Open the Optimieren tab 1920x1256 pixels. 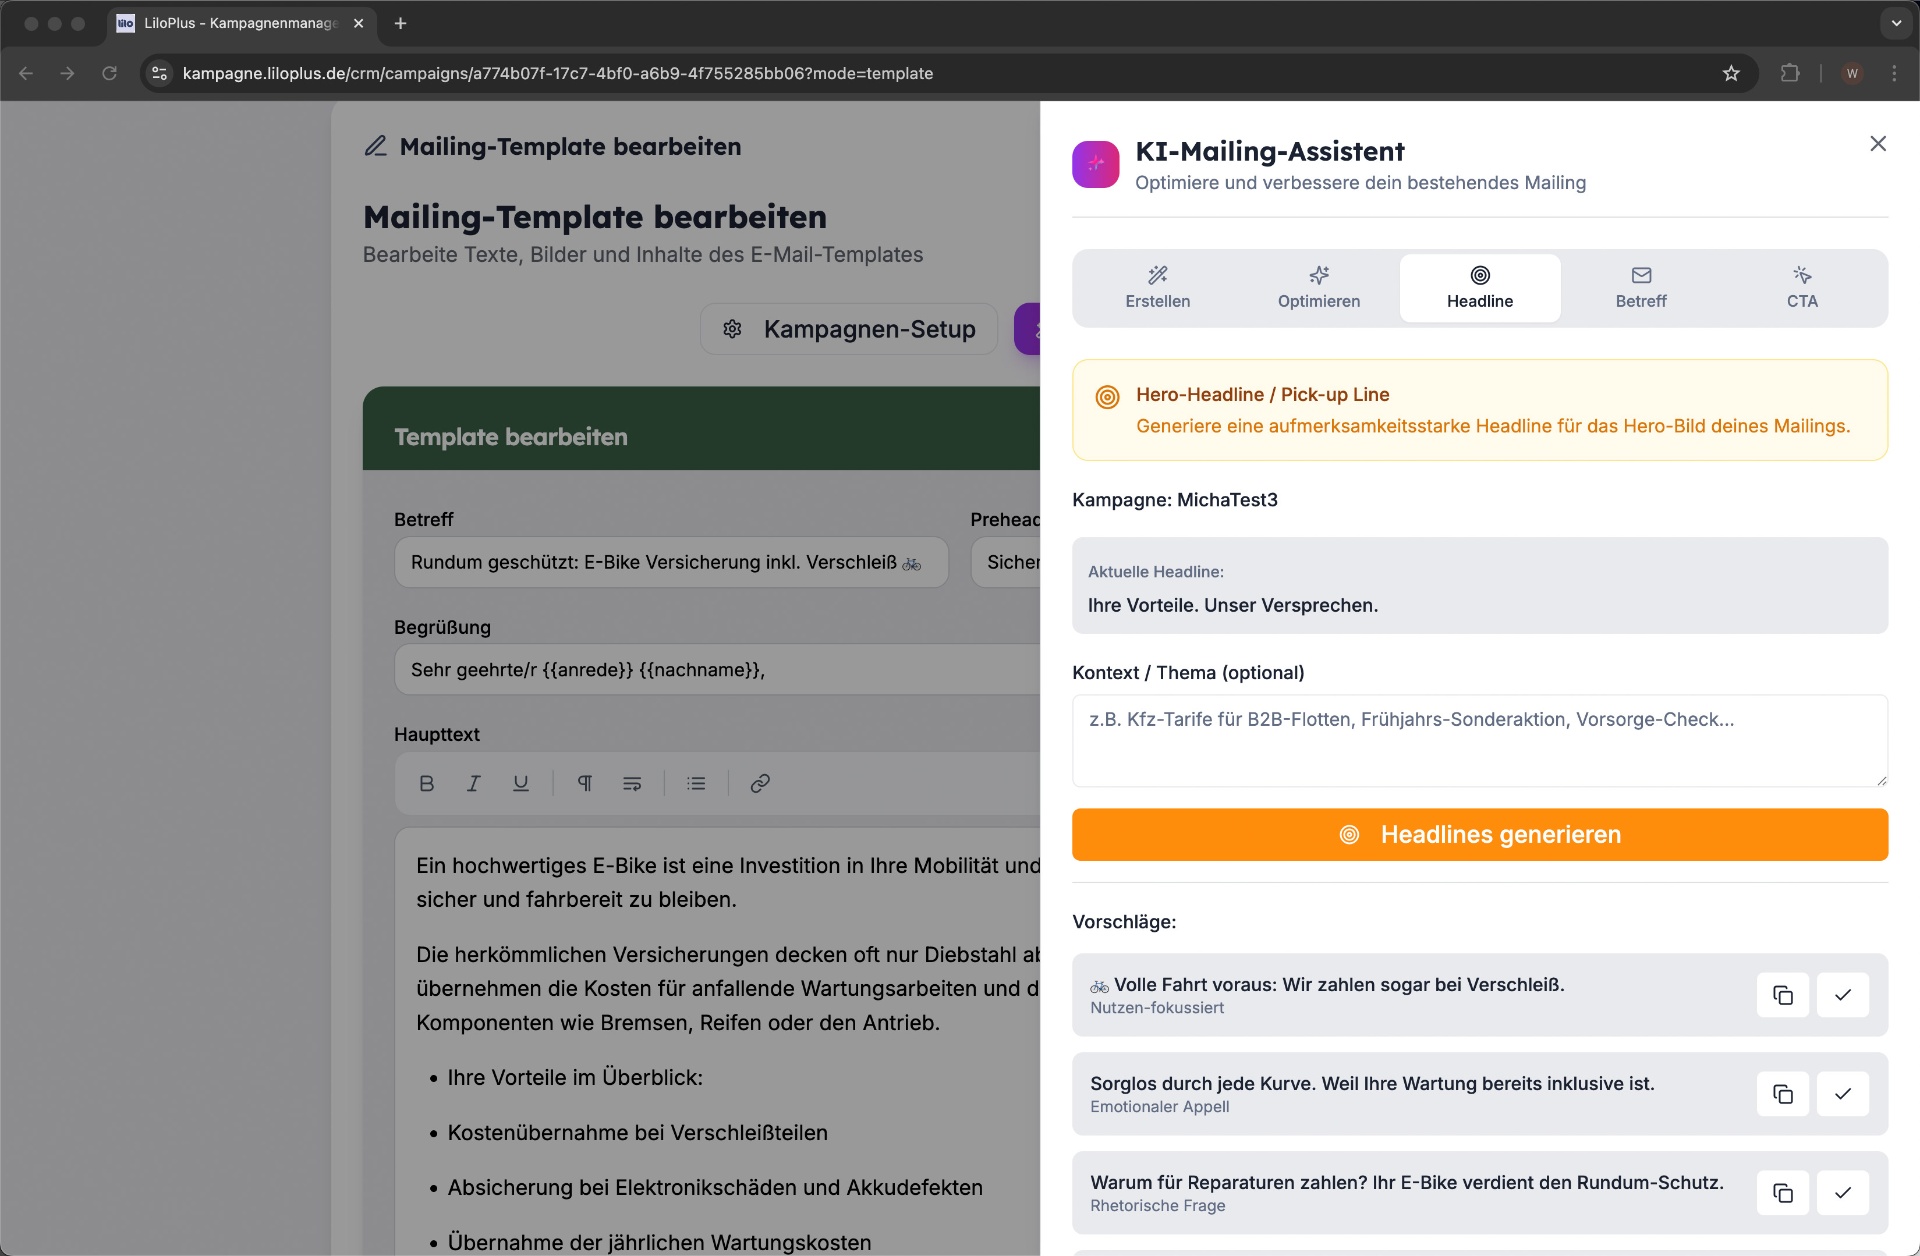(1318, 288)
